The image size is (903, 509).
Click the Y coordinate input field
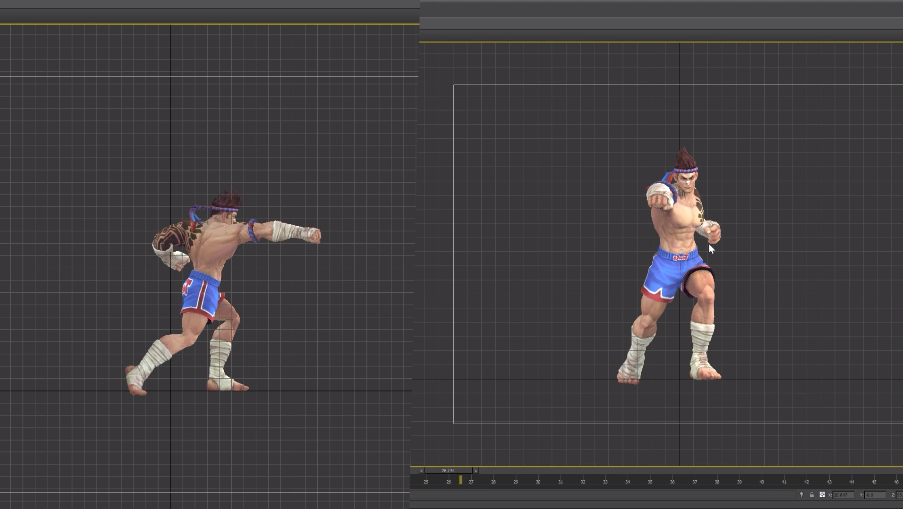tap(875, 495)
